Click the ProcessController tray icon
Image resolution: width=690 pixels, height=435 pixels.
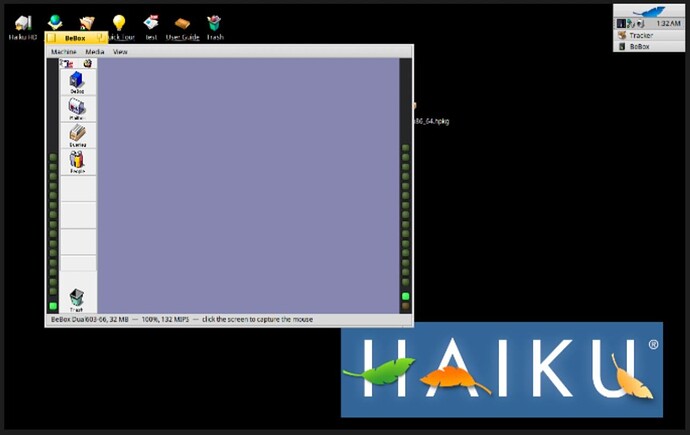[x=620, y=23]
